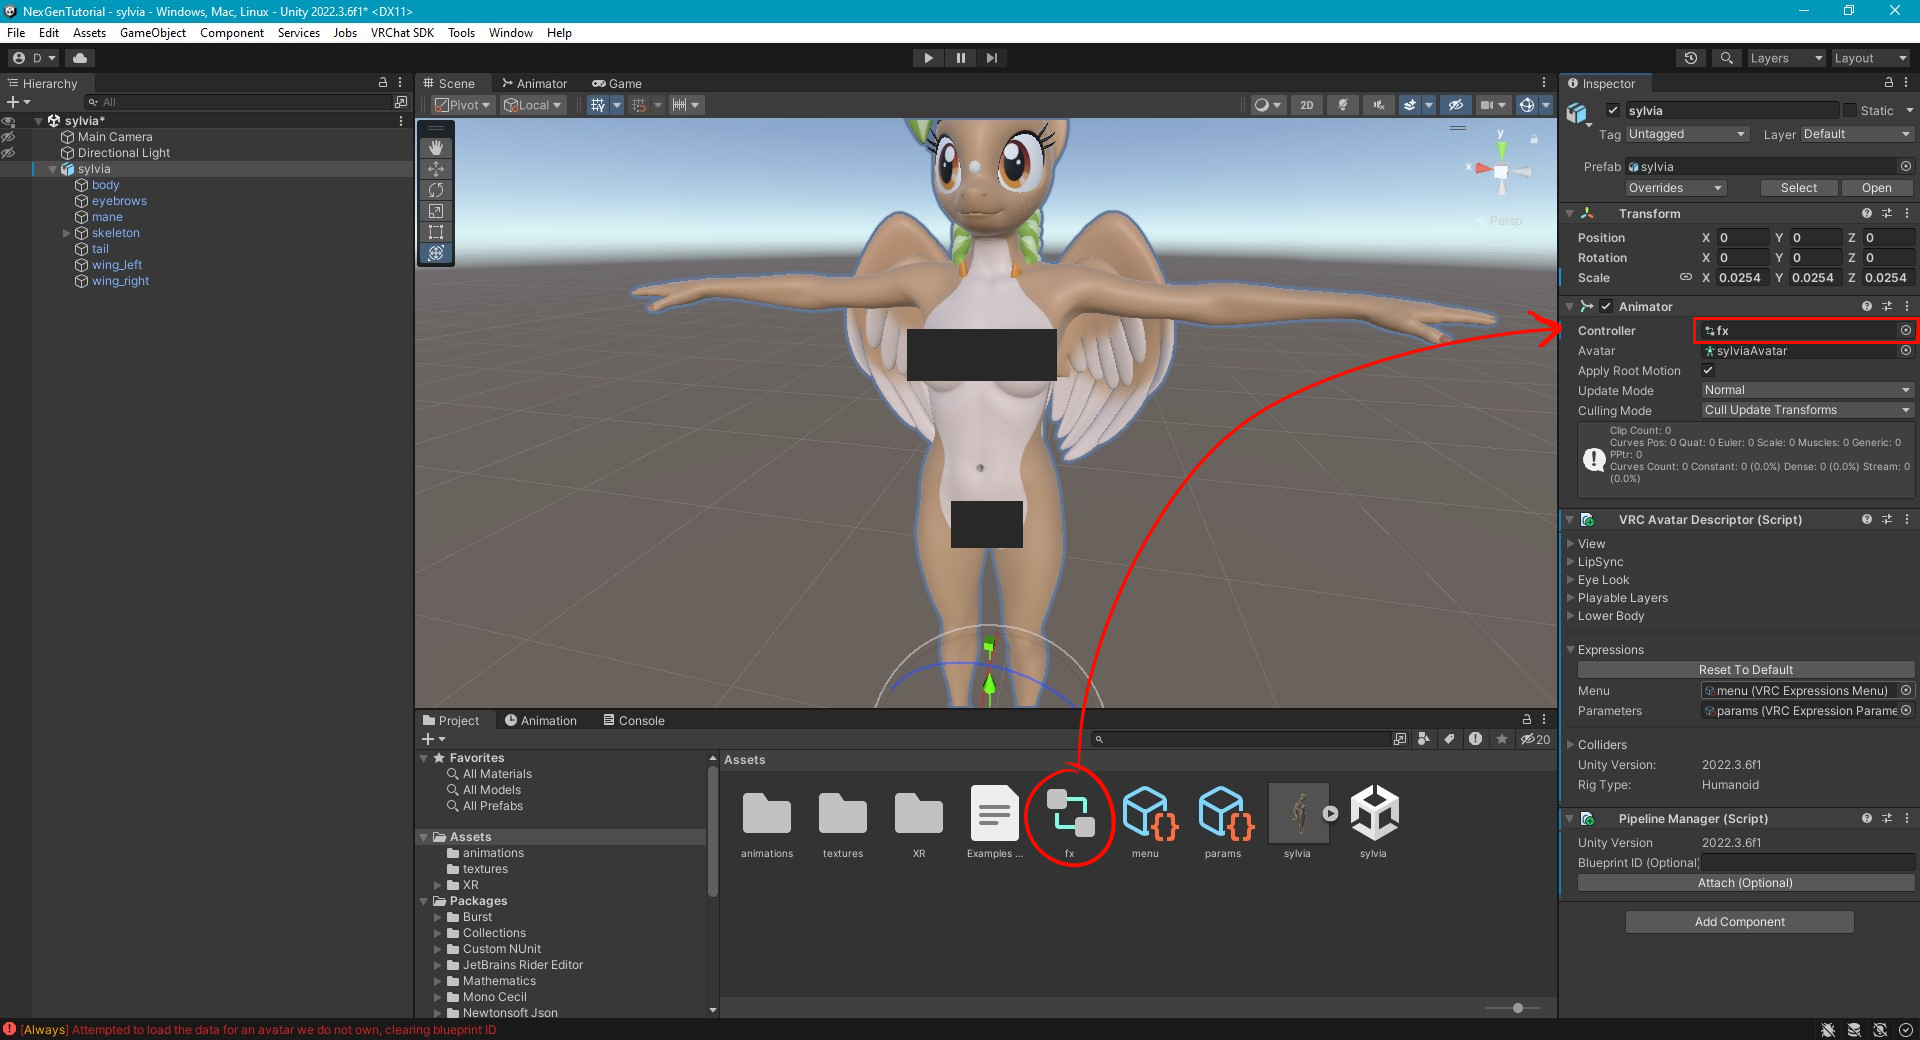The image size is (1920, 1040).
Task: Open the Pivot dropdown
Action: coord(464,105)
